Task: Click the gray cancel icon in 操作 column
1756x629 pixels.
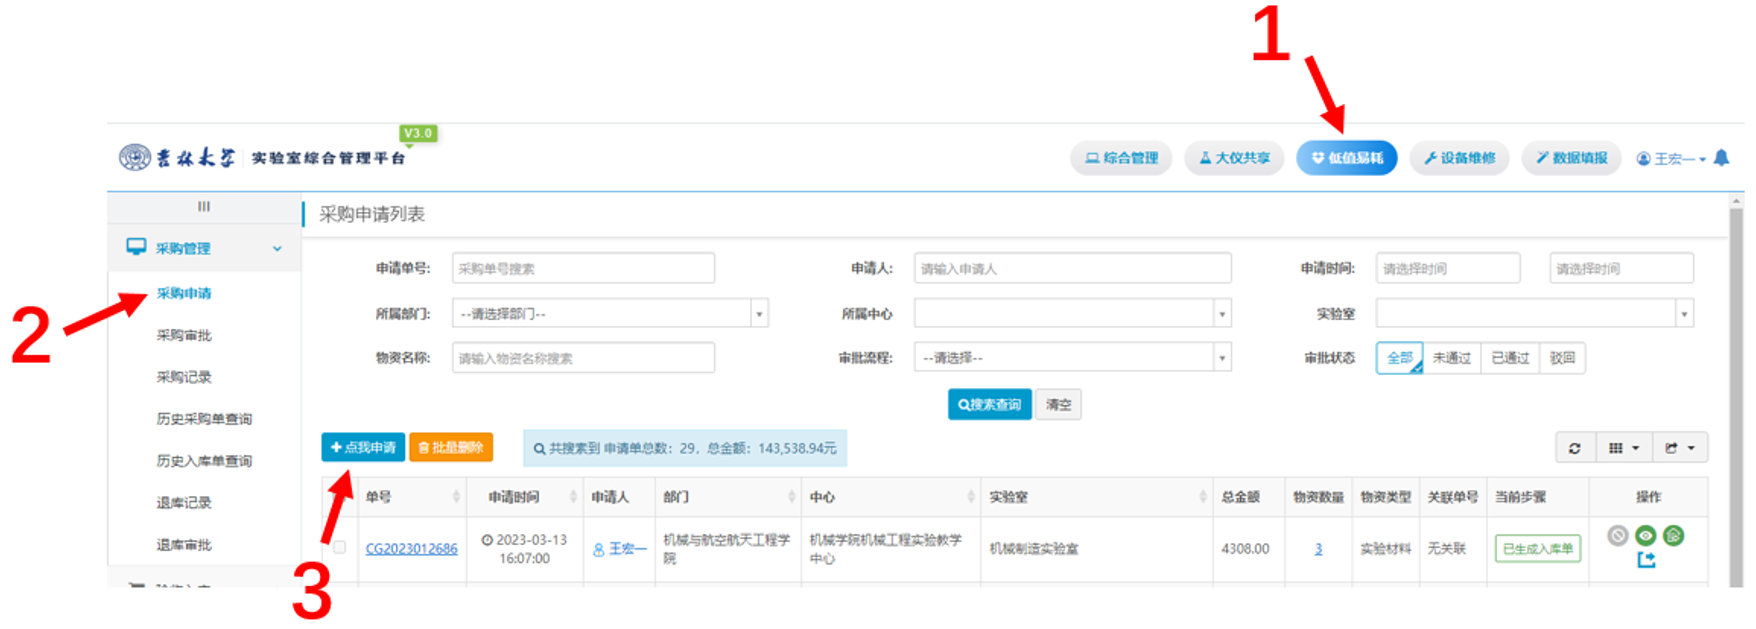Action: click(x=1617, y=536)
